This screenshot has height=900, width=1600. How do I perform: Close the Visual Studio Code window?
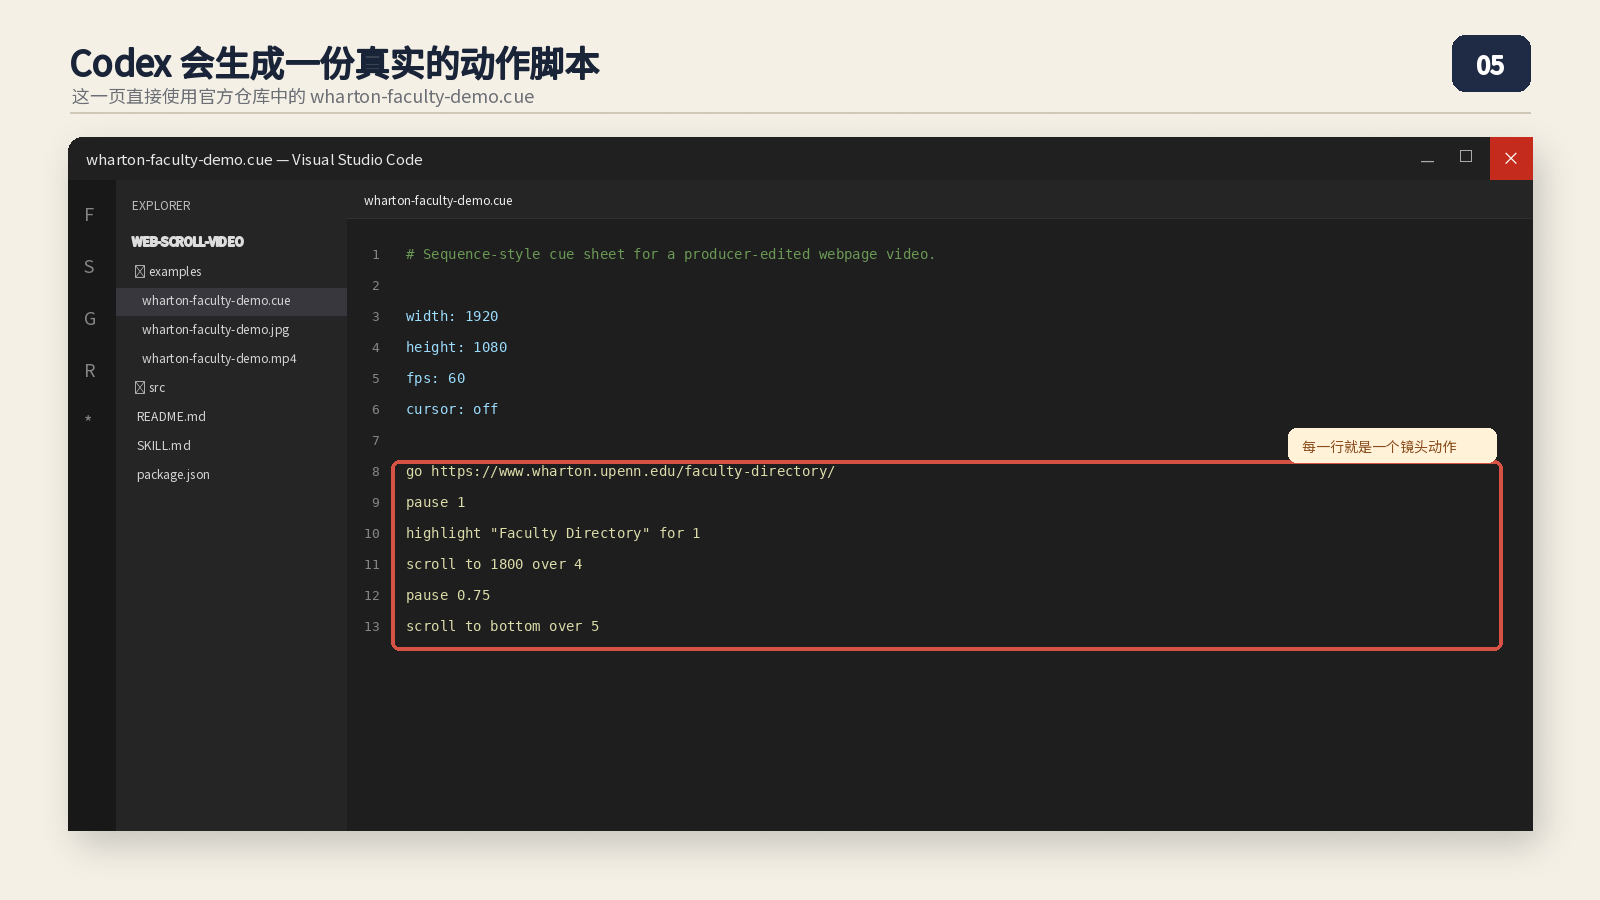click(1511, 159)
